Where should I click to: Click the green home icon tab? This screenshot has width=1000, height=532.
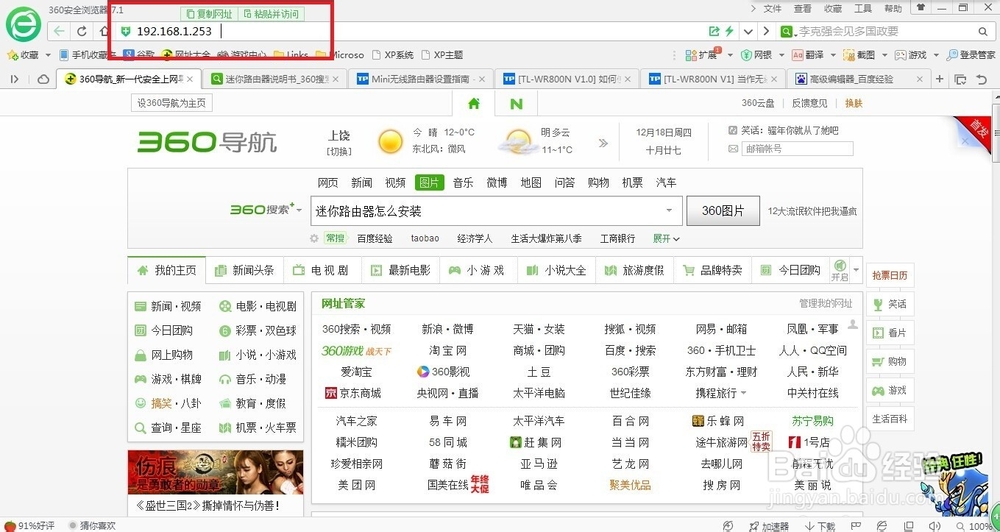[473, 103]
